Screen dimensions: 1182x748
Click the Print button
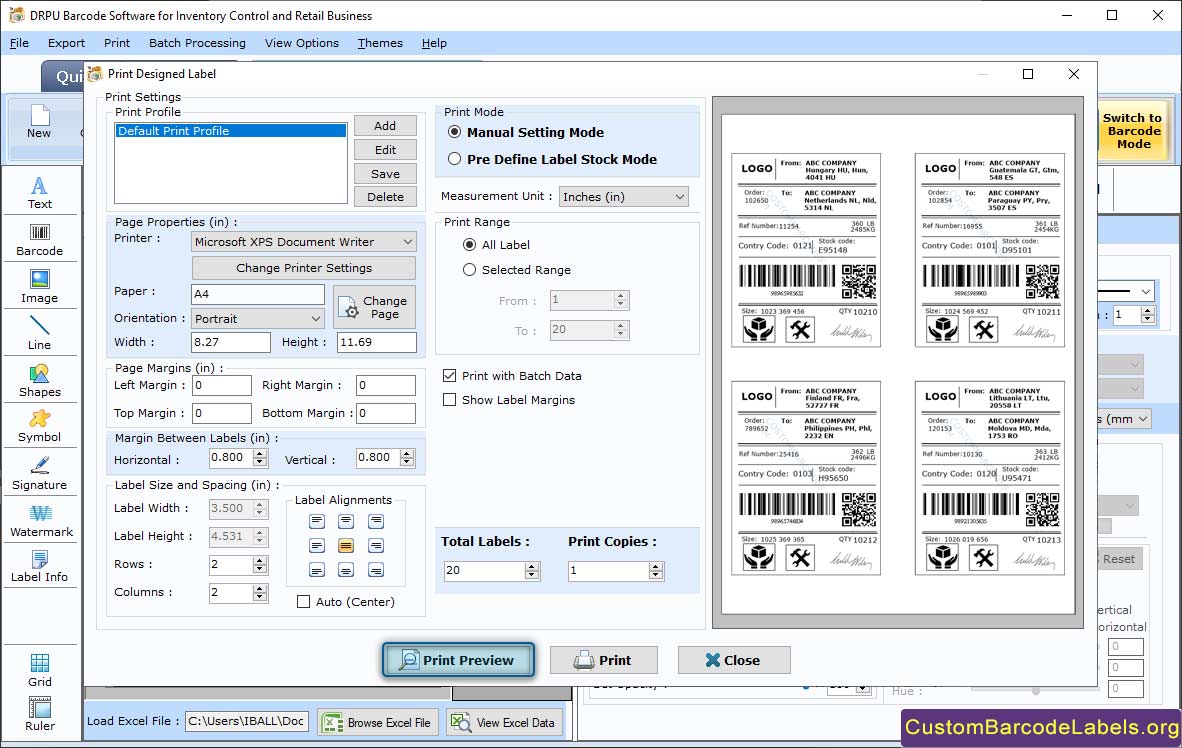tap(603, 660)
